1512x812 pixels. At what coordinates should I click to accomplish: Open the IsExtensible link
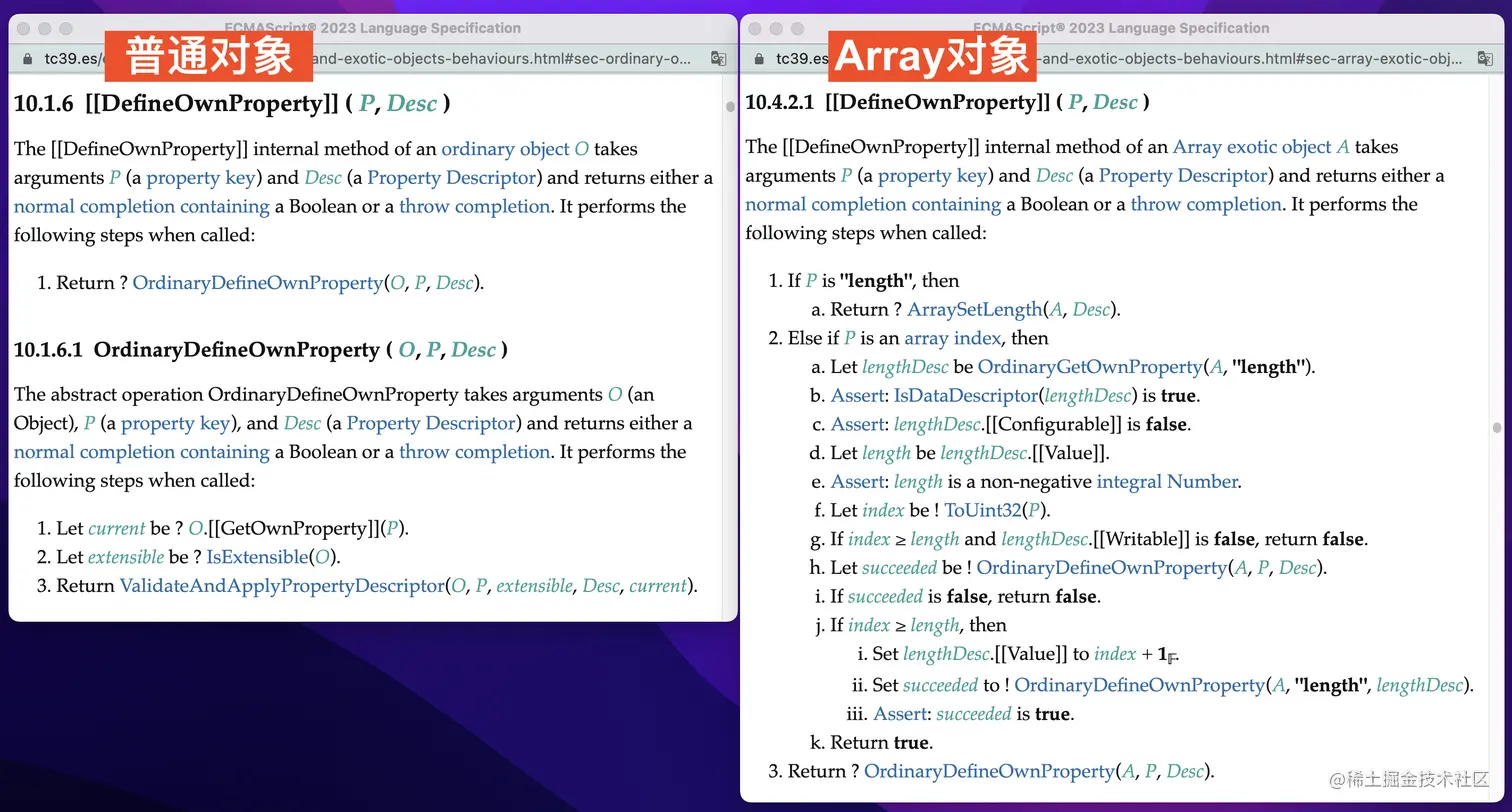tap(257, 557)
